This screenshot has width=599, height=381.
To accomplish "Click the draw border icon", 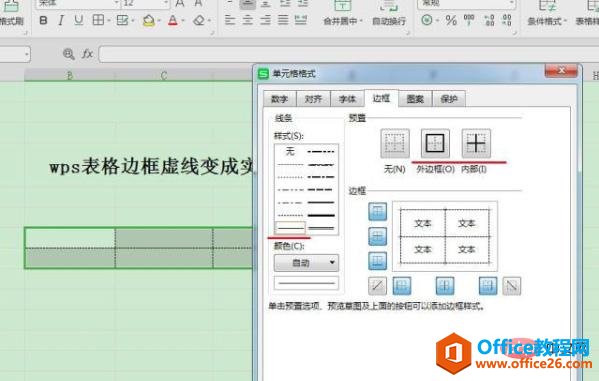I will (x=122, y=20).
